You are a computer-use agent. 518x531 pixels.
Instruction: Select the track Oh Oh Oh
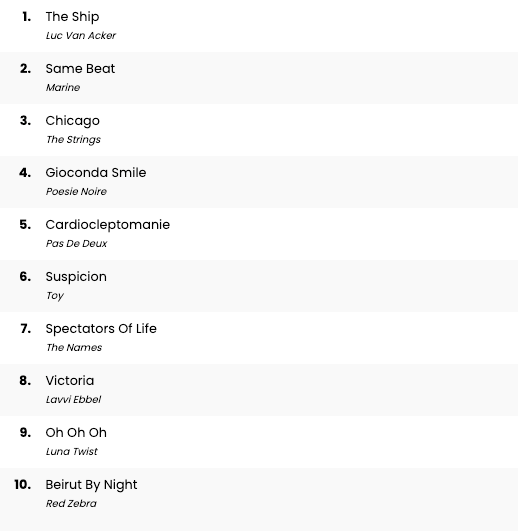click(76, 433)
